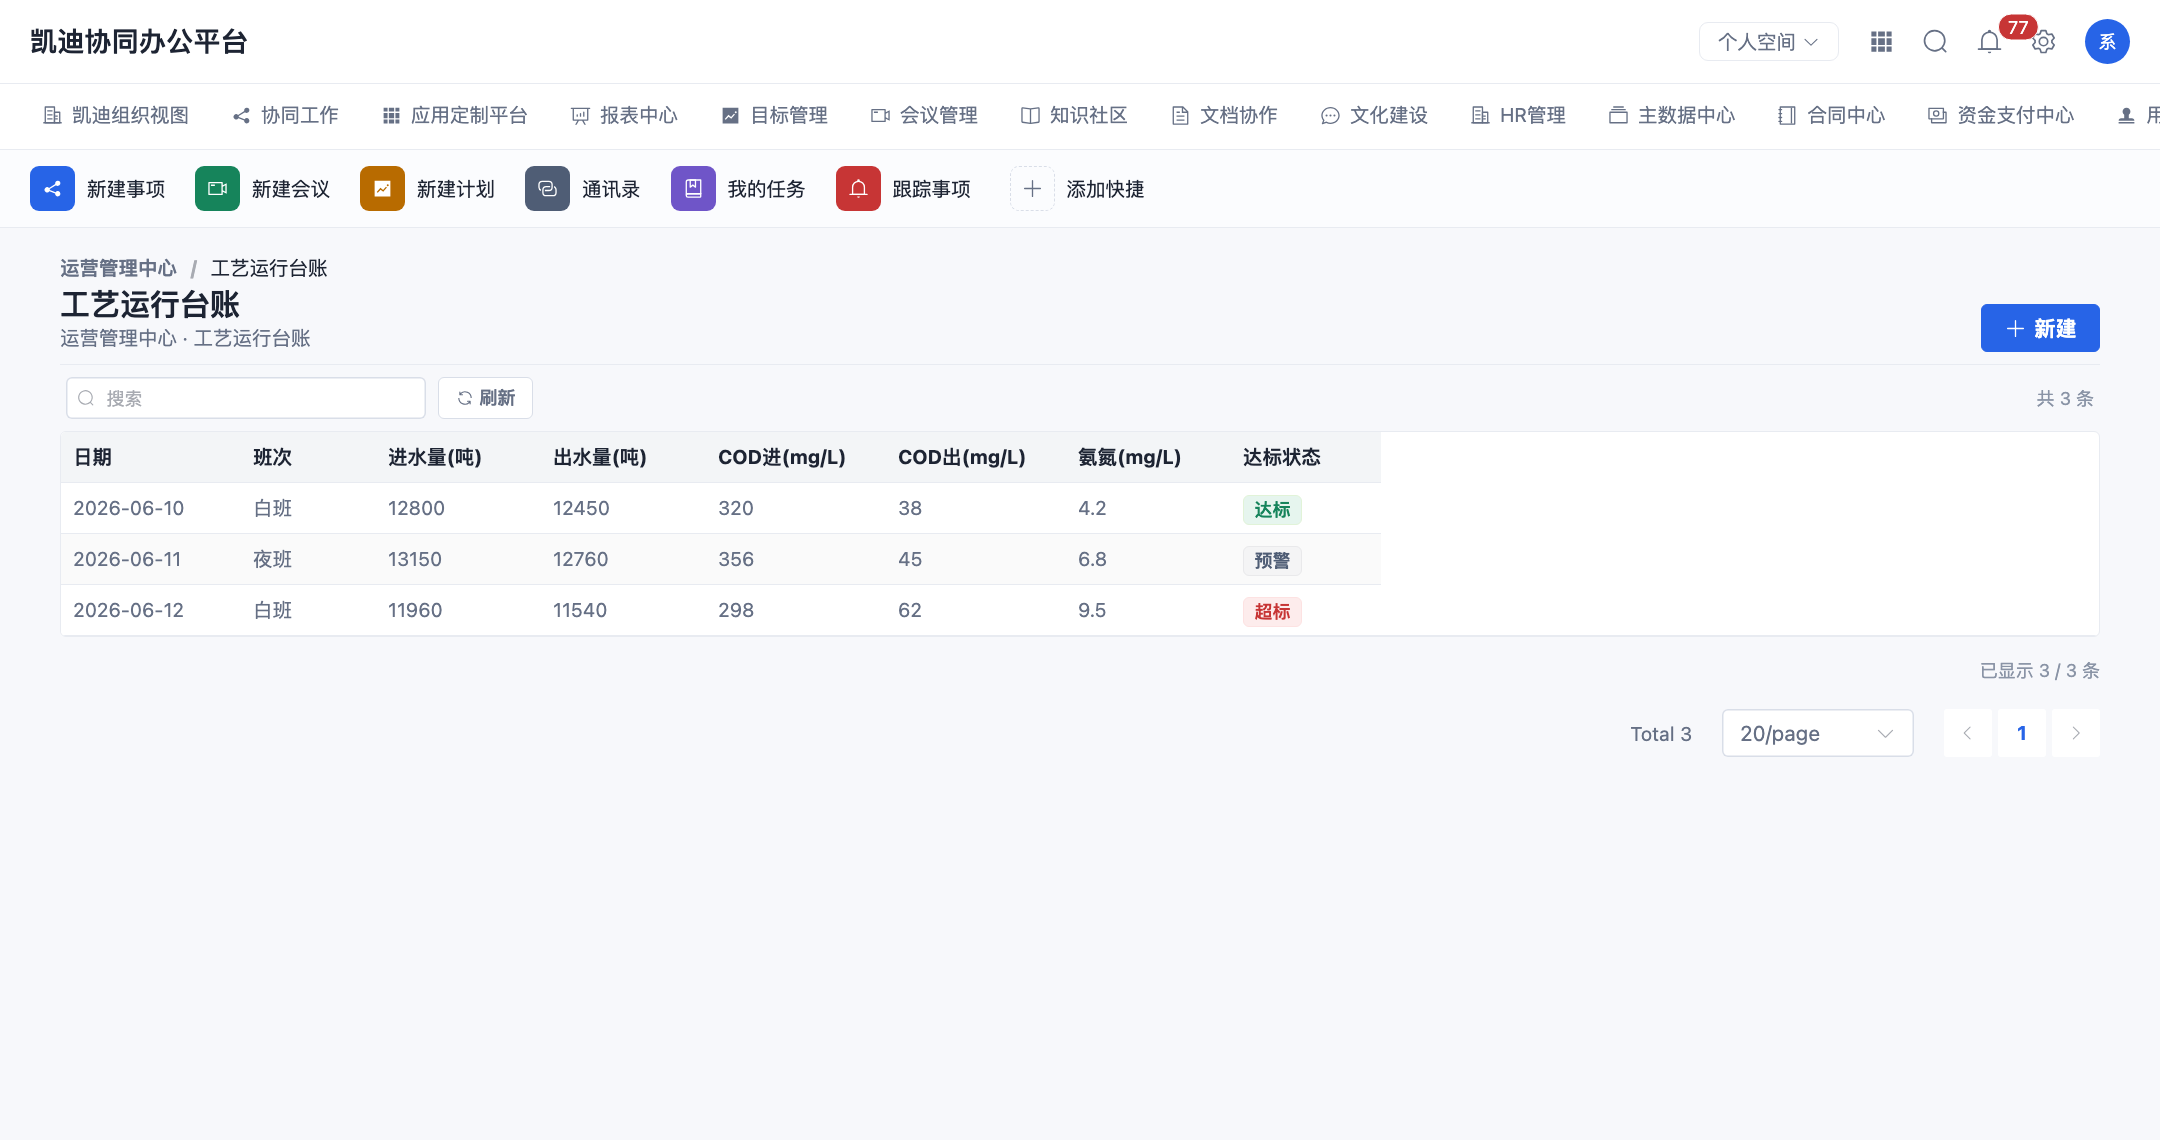Screen dimensions: 2160x1140
Task: Open the HR管理 menu
Action: point(1518,116)
